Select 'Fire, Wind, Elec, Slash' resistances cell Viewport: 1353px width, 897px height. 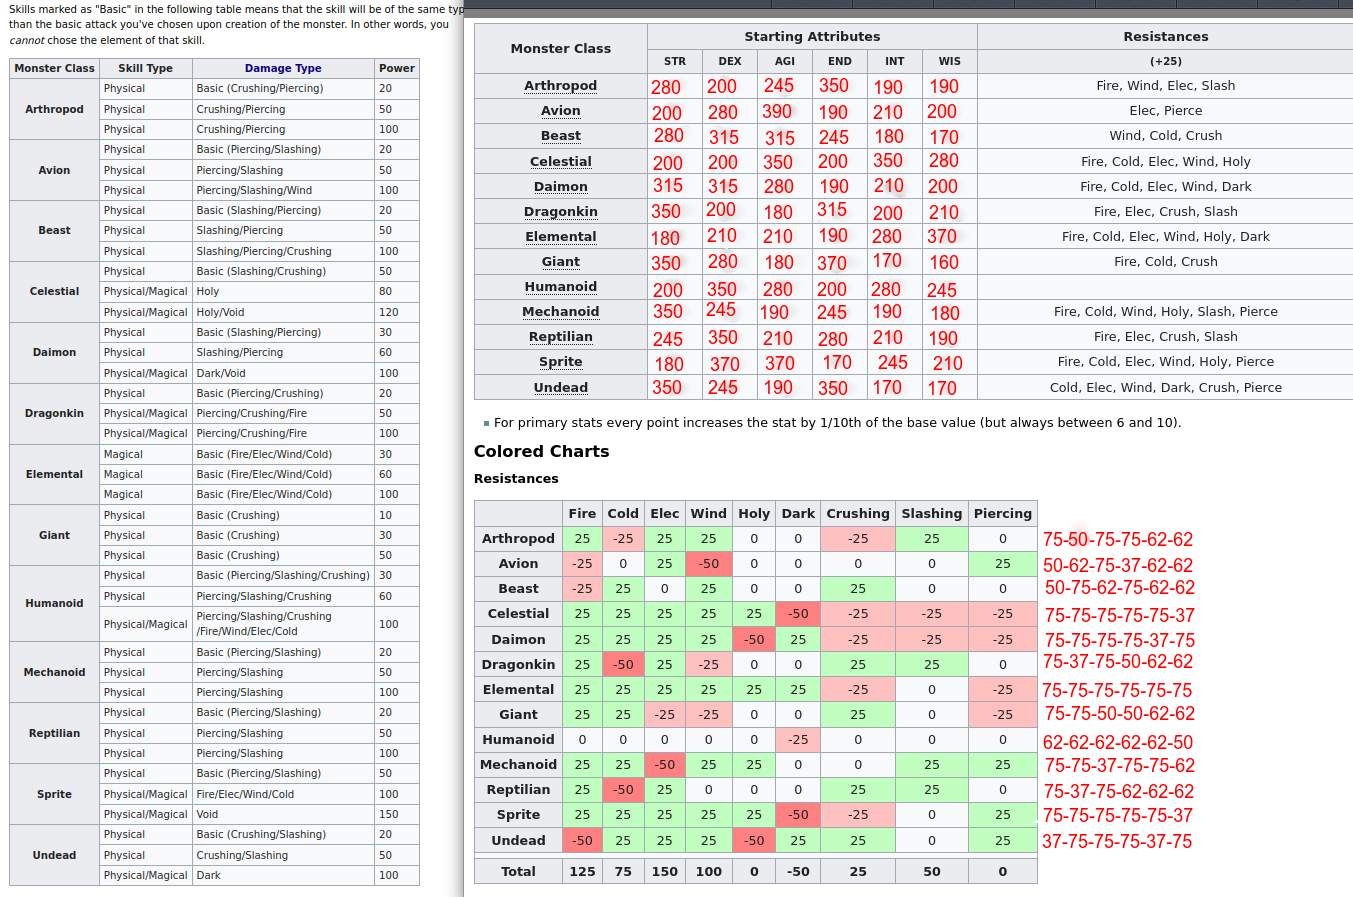click(1165, 86)
